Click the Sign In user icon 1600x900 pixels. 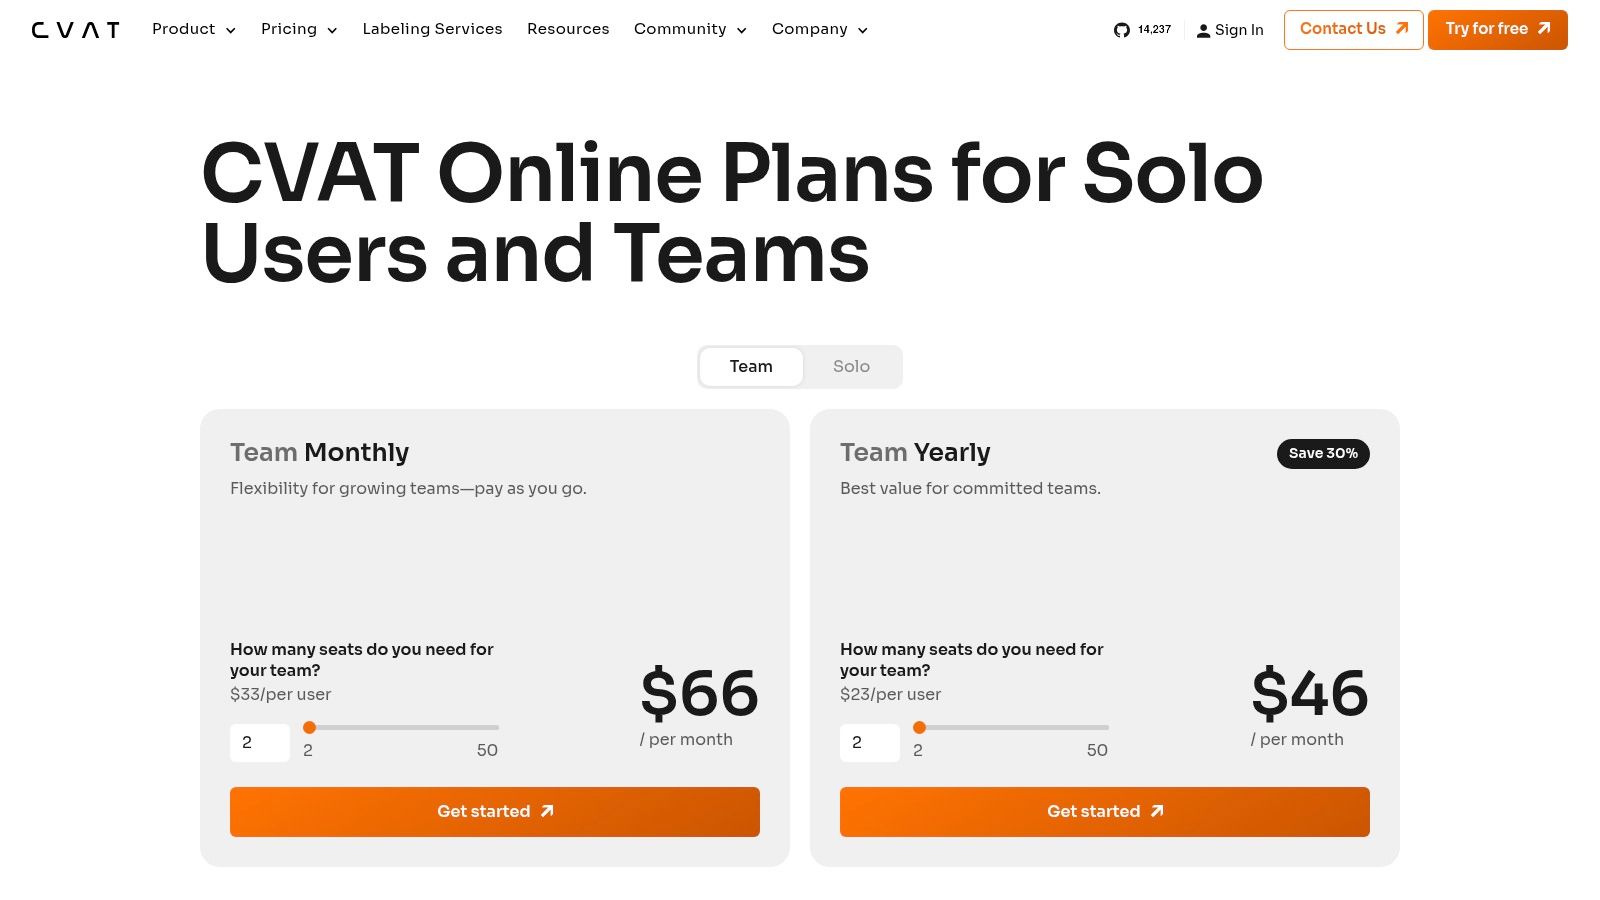click(1203, 31)
